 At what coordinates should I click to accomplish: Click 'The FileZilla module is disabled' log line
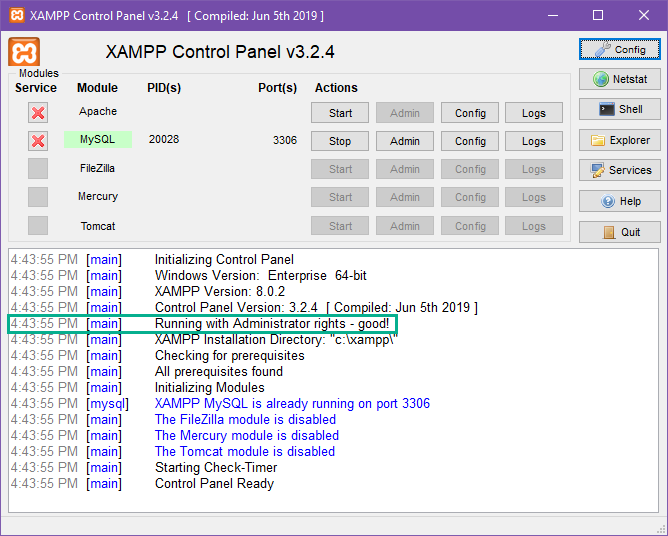[245, 420]
